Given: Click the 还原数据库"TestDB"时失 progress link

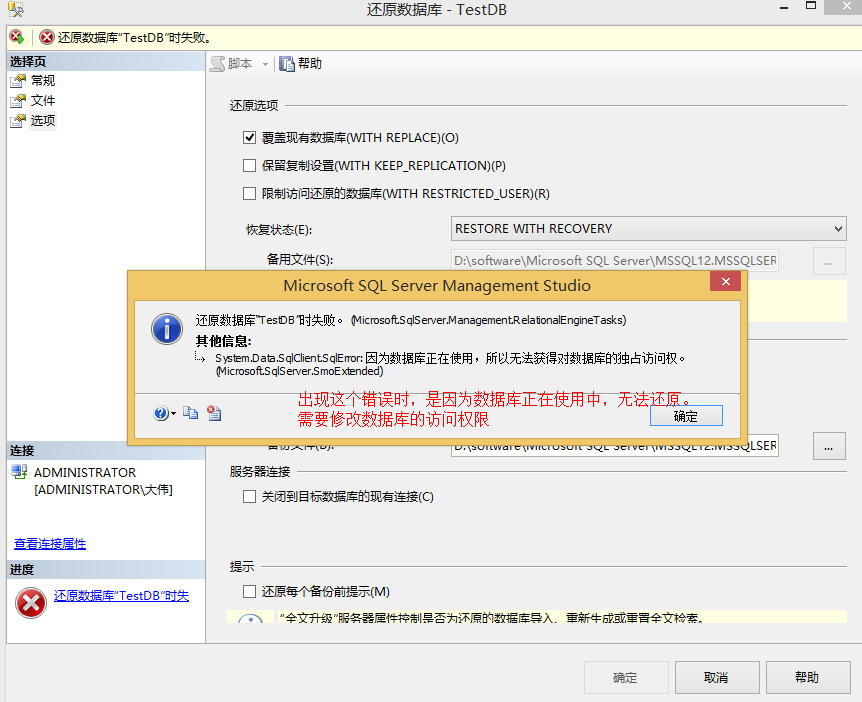Looking at the screenshot, I should click(x=121, y=596).
